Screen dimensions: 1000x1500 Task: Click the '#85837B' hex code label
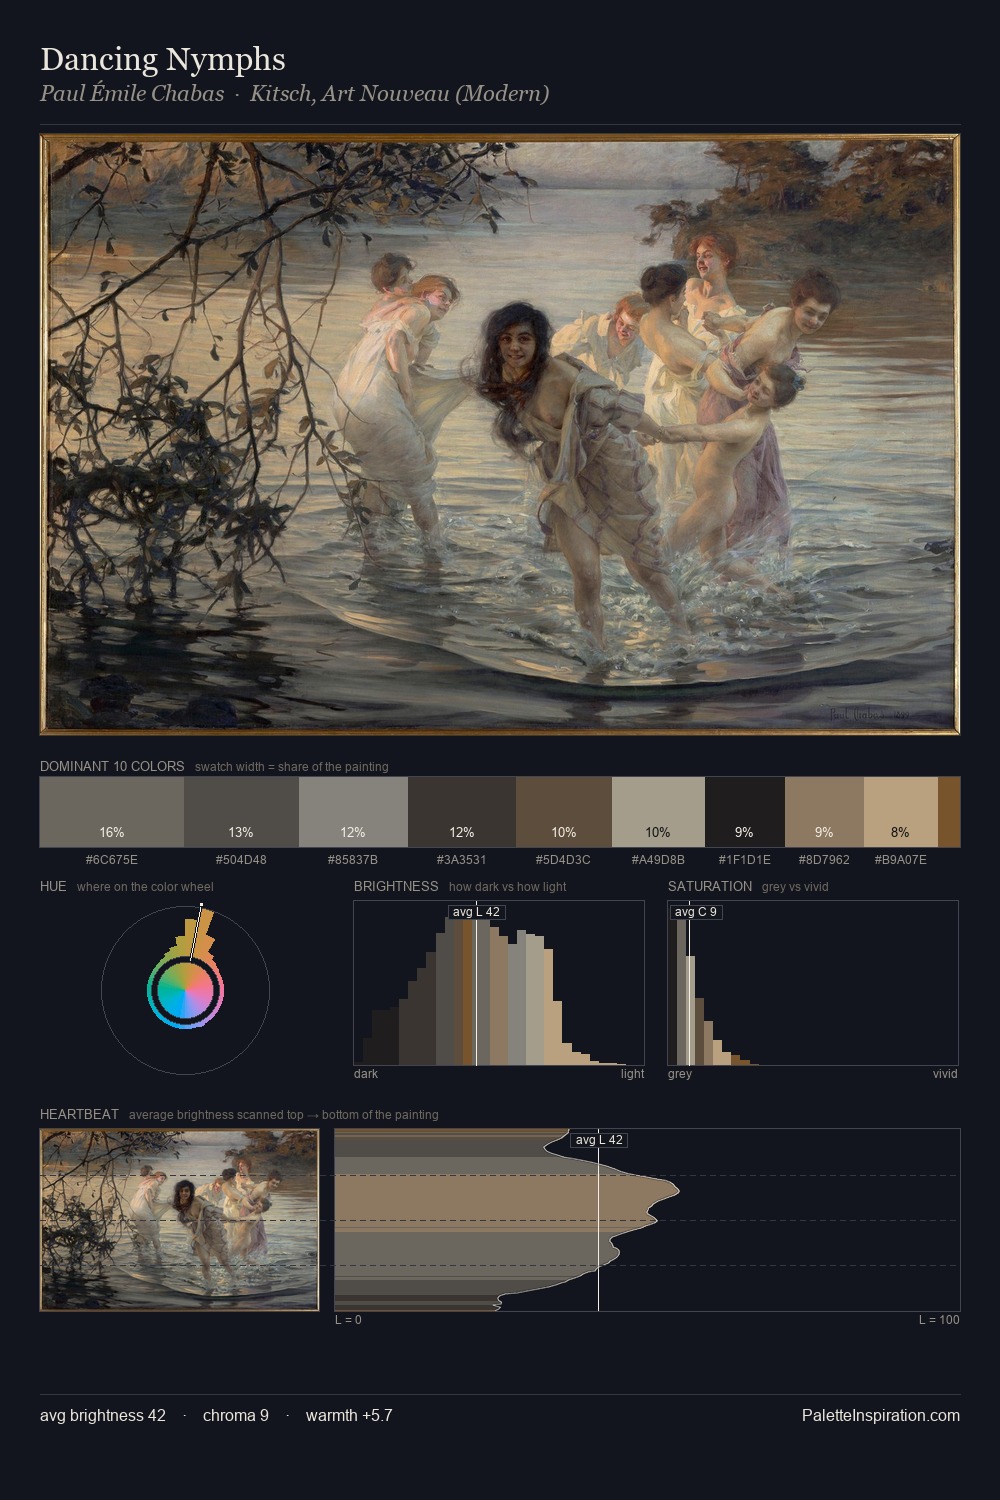click(353, 860)
